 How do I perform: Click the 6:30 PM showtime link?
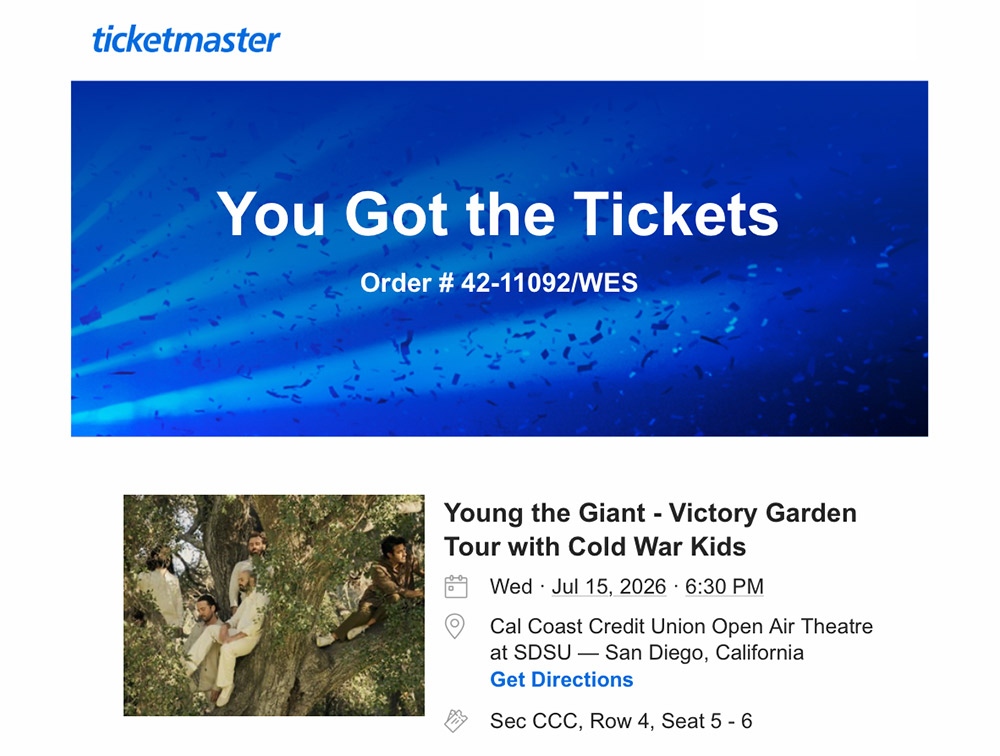[722, 587]
